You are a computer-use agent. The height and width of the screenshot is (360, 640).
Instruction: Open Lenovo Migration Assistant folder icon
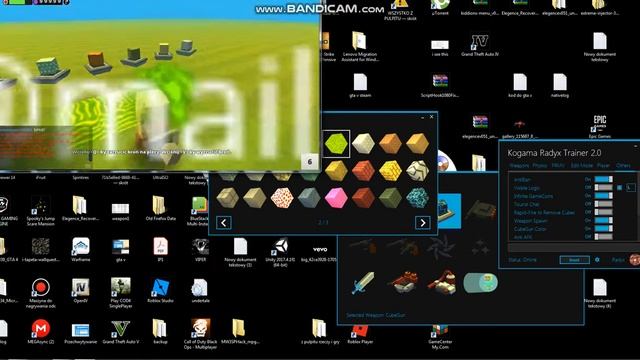[359, 46]
